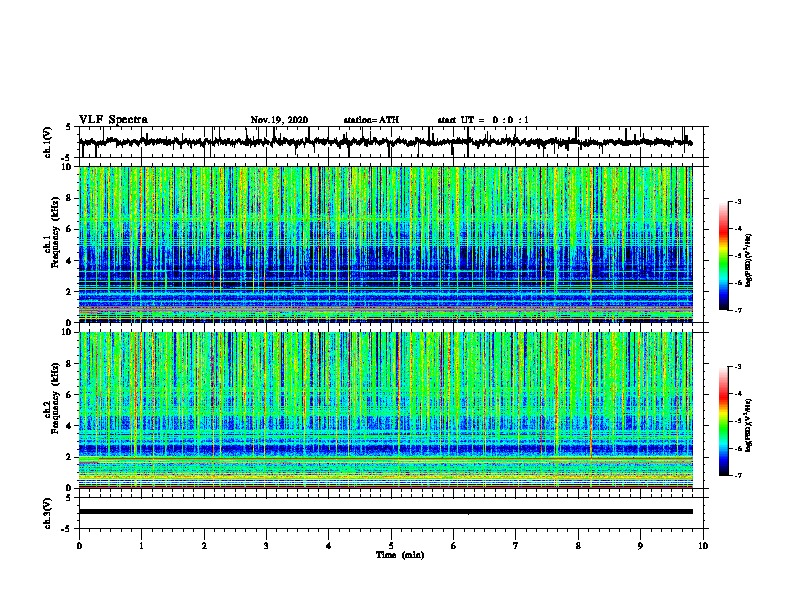This screenshot has height=612, width=792.
Task: Click the black ch.3 voltage bar
Action: tap(386, 512)
